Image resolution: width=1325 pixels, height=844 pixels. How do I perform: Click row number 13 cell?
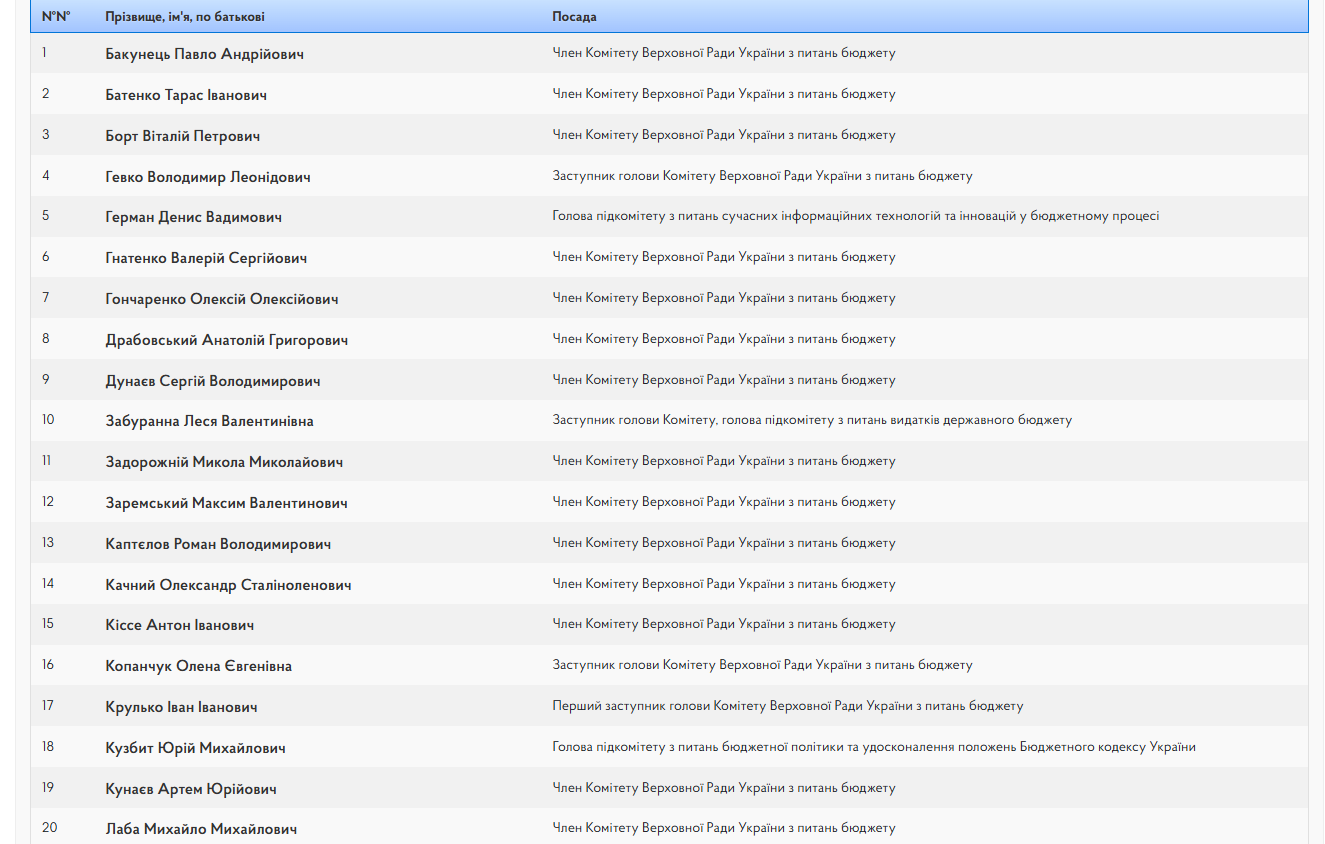48,543
